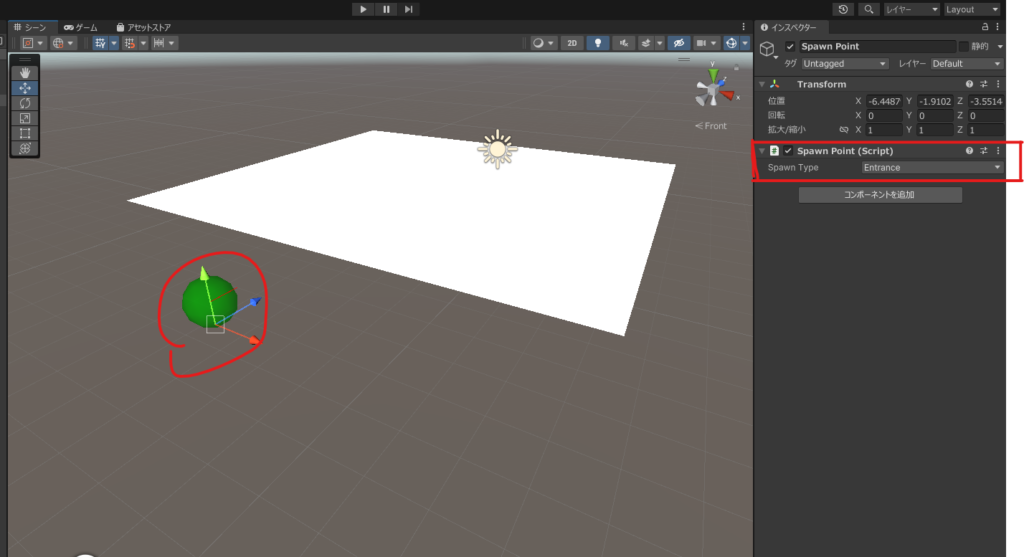Toggle Spawn Point object active checkbox
The height and width of the screenshot is (557, 1024).
pyautogui.click(x=791, y=47)
